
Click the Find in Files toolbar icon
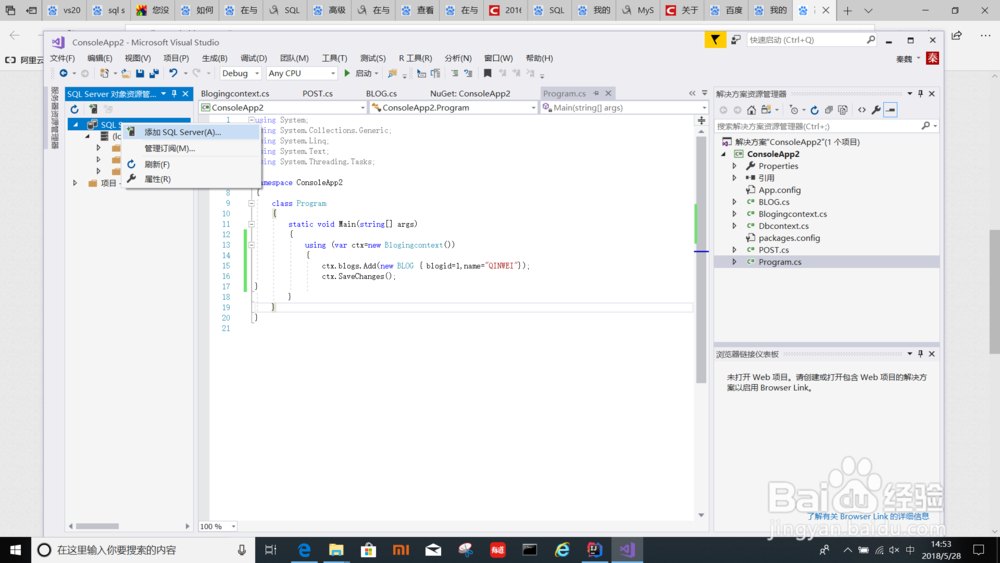pos(392,73)
